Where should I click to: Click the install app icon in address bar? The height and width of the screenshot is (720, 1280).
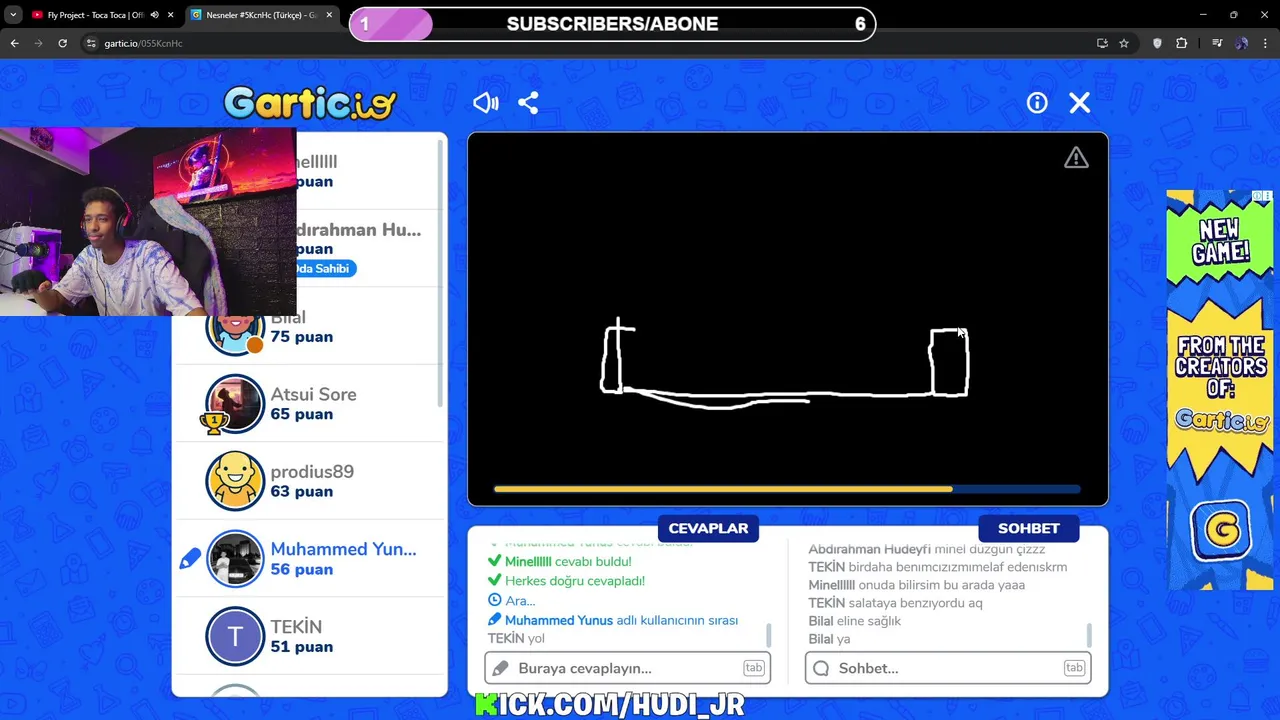(x=1102, y=43)
